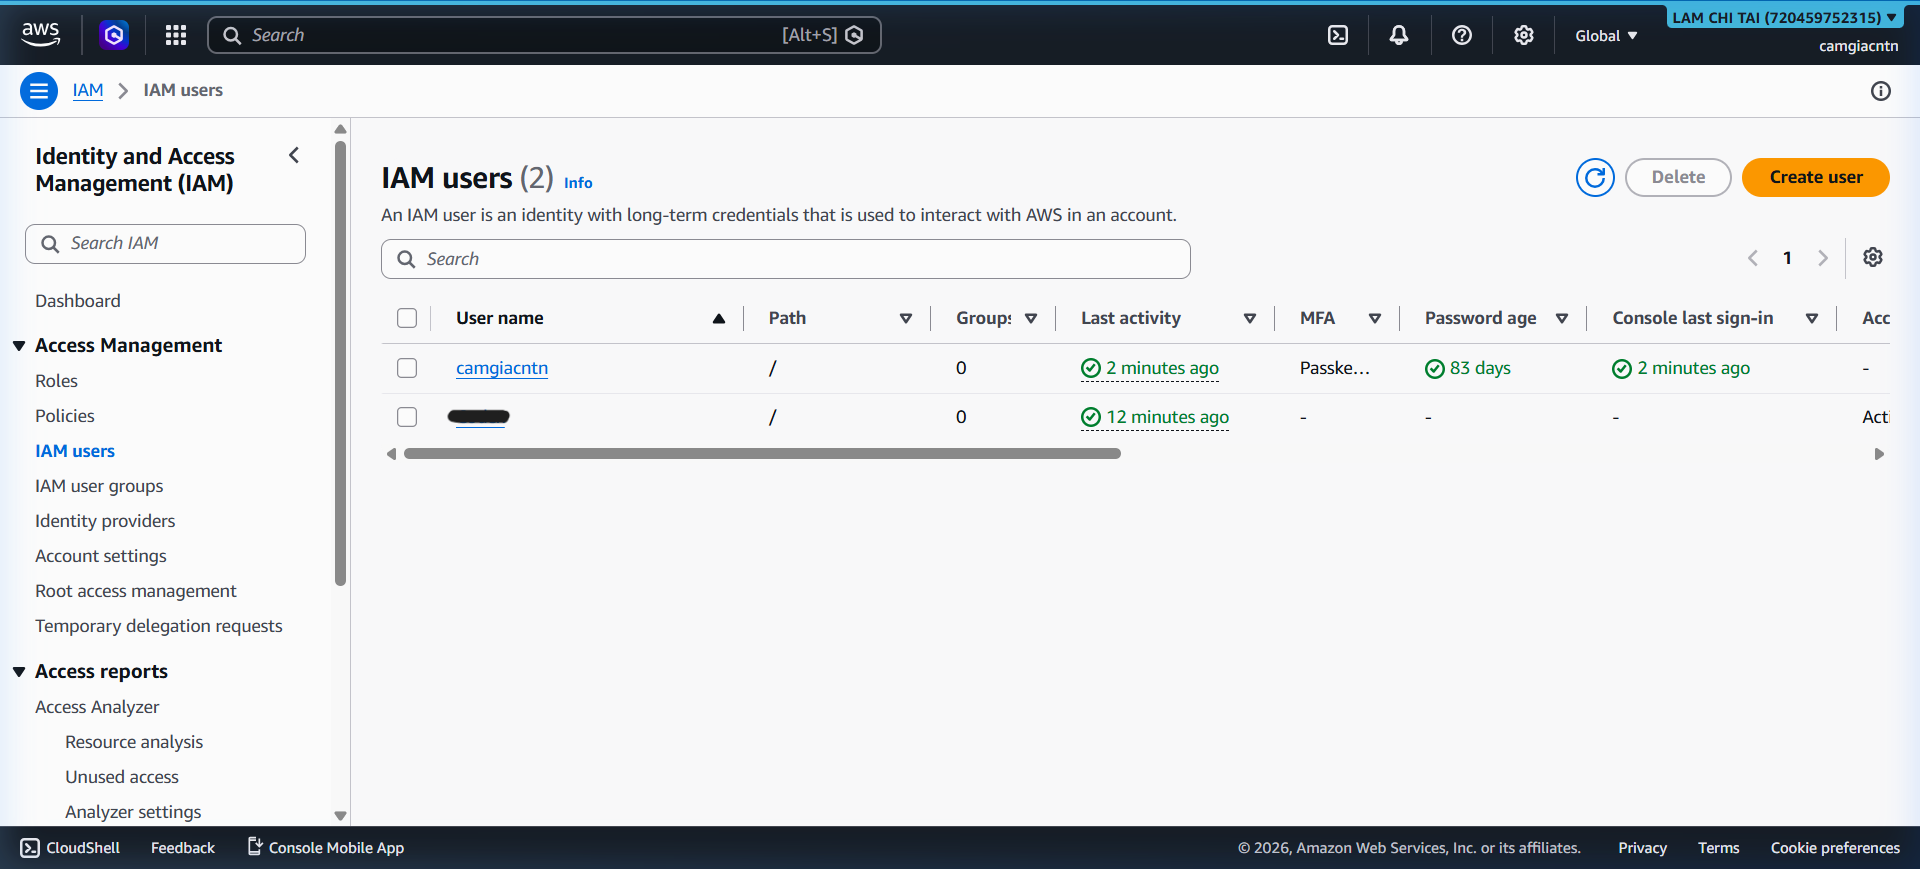Open the Privacy footer link
The image size is (1920, 869).
(x=1642, y=848)
